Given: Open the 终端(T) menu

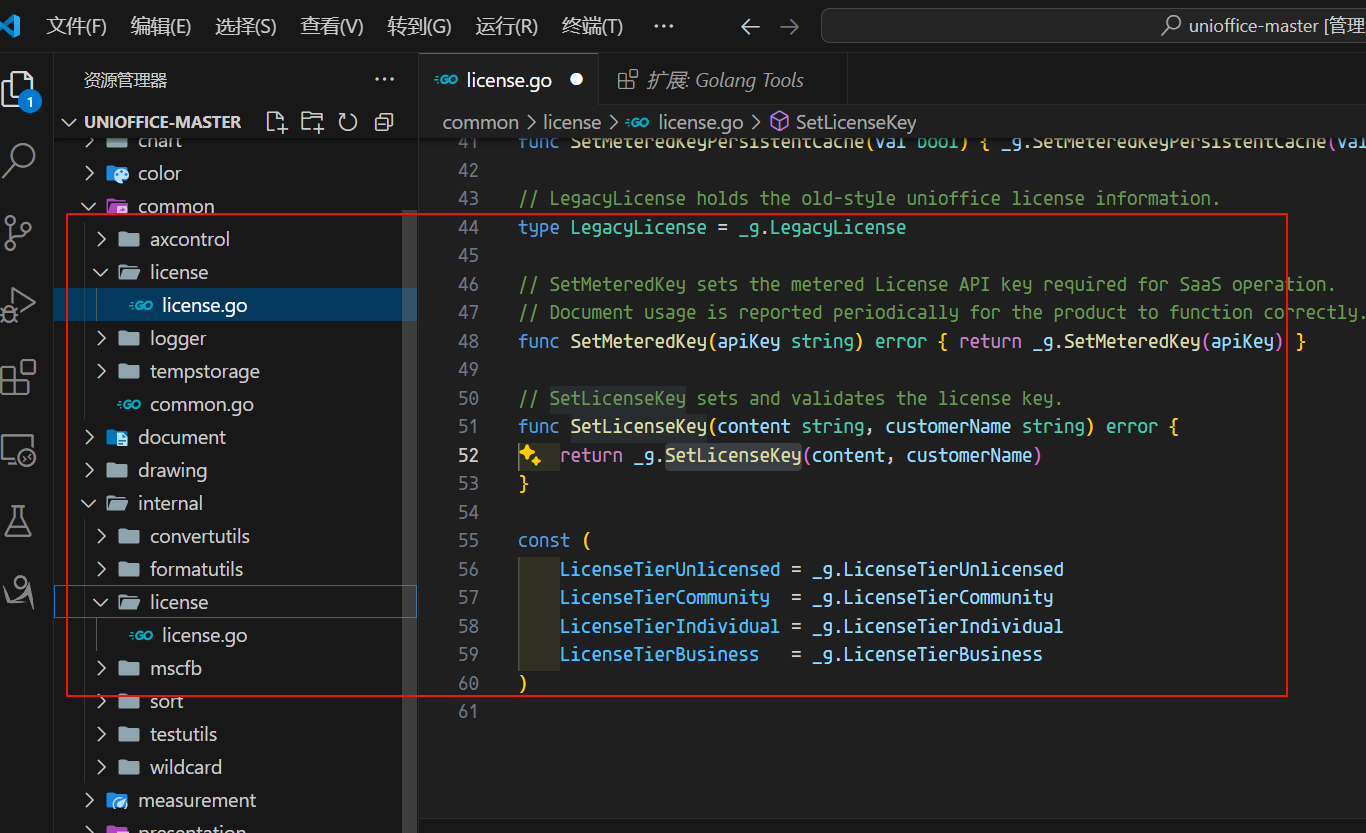Looking at the screenshot, I should [592, 26].
